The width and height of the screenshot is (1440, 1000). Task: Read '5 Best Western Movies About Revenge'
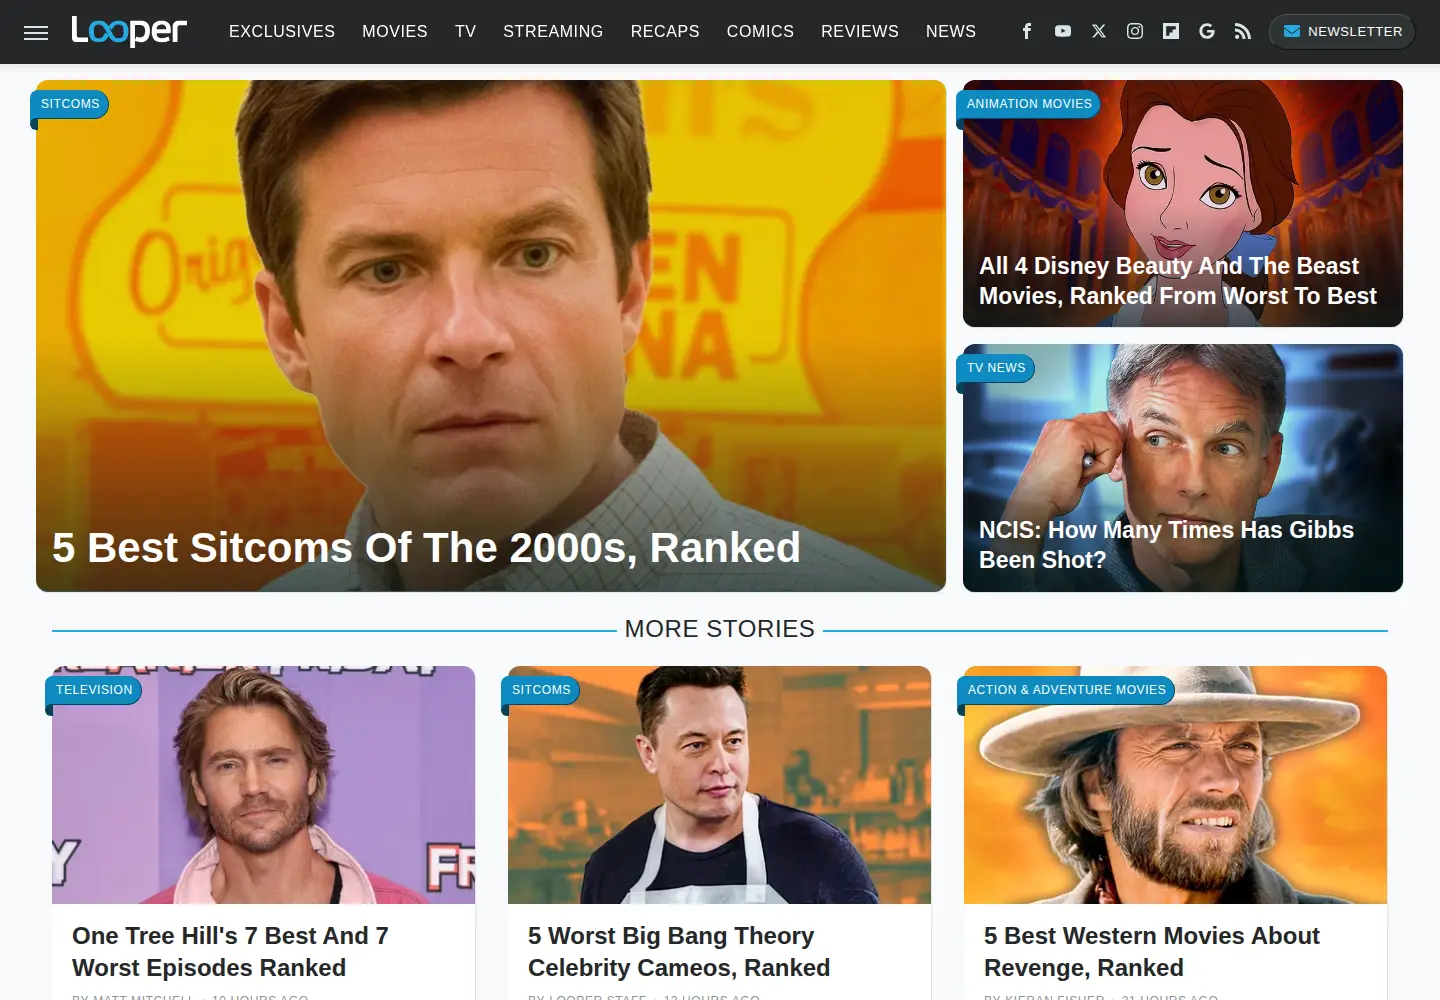1152,952
